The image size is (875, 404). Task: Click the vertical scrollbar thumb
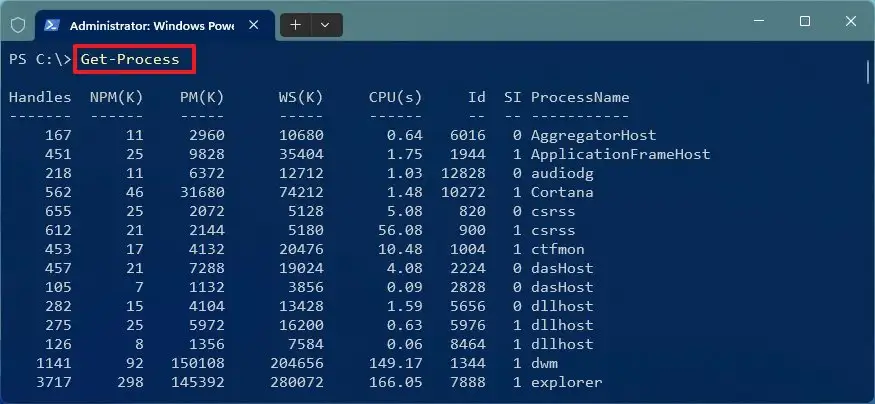[868, 71]
